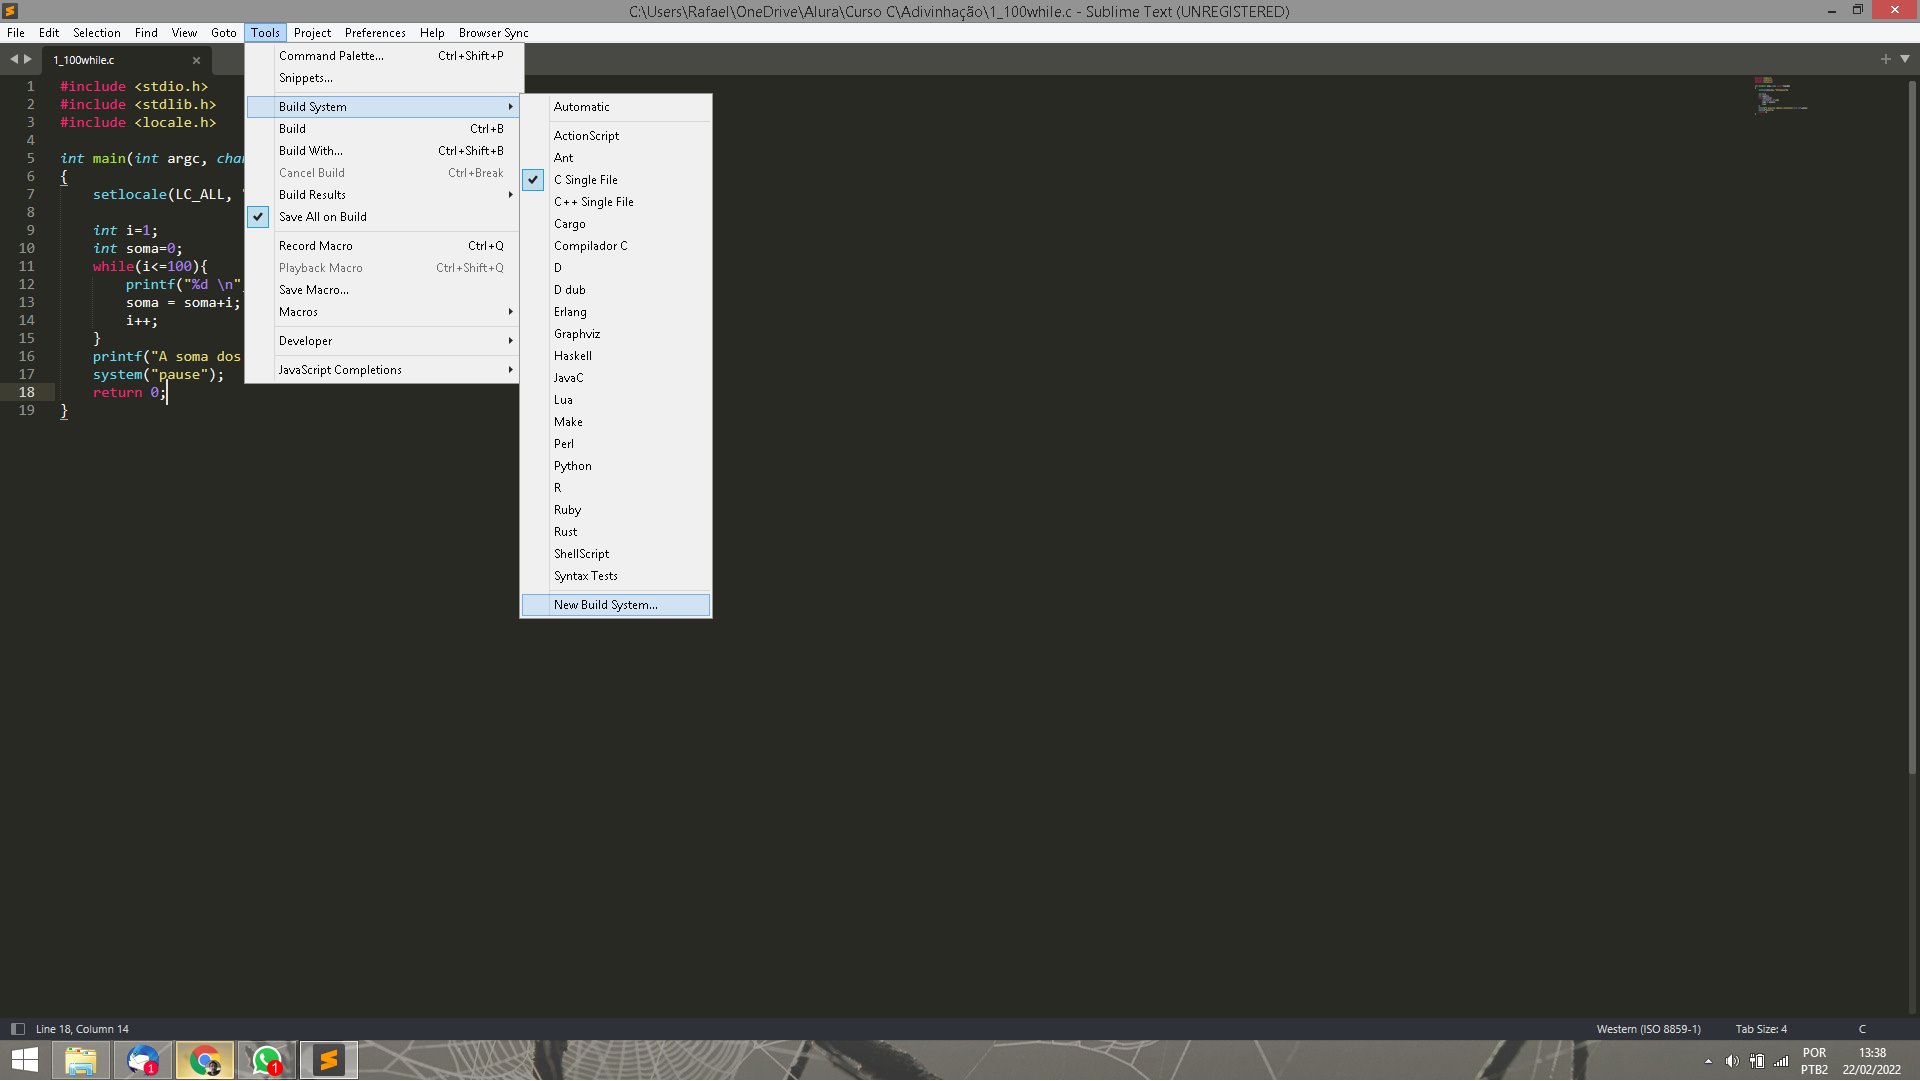Open the Help menu

[x=432, y=33]
